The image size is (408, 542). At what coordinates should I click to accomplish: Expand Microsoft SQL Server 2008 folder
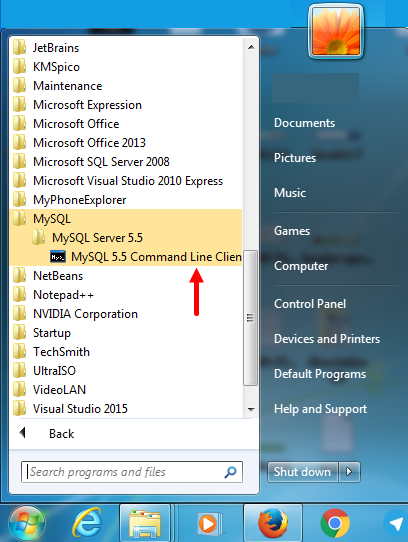pos(126,162)
